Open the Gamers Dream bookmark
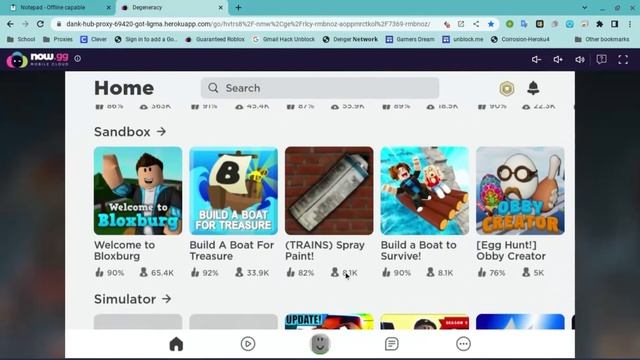This screenshot has width=640, height=360. click(x=411, y=39)
